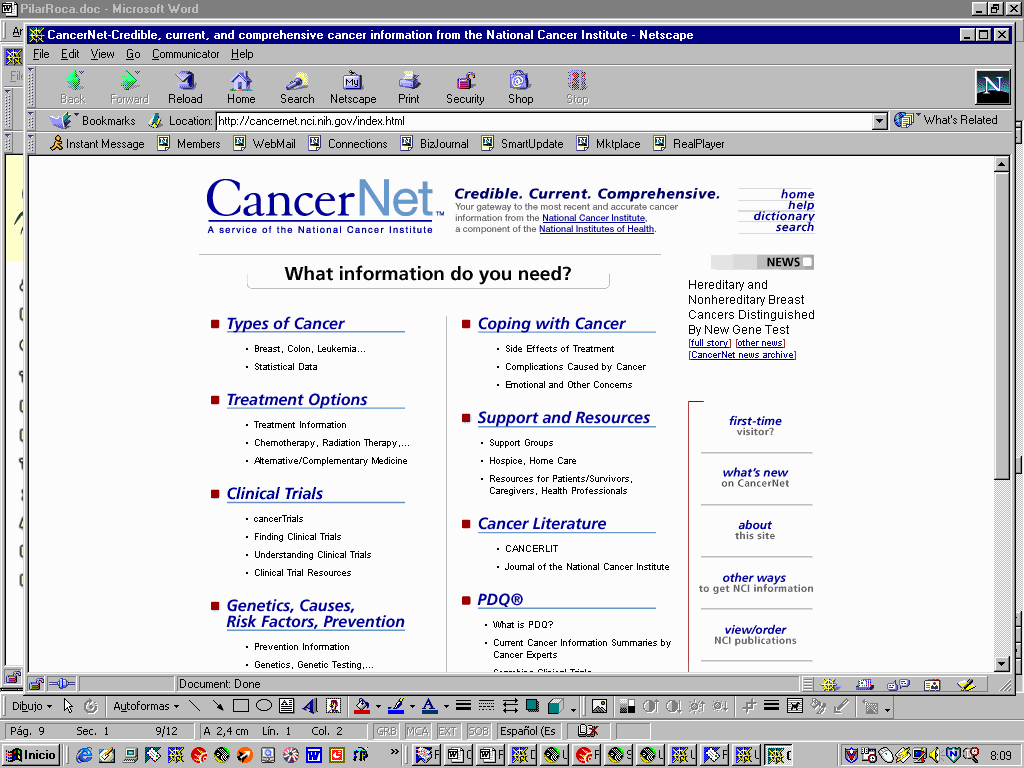Screen dimensions: 1024x768
Task: Open the View menu in Netscape
Action: click(x=102, y=54)
